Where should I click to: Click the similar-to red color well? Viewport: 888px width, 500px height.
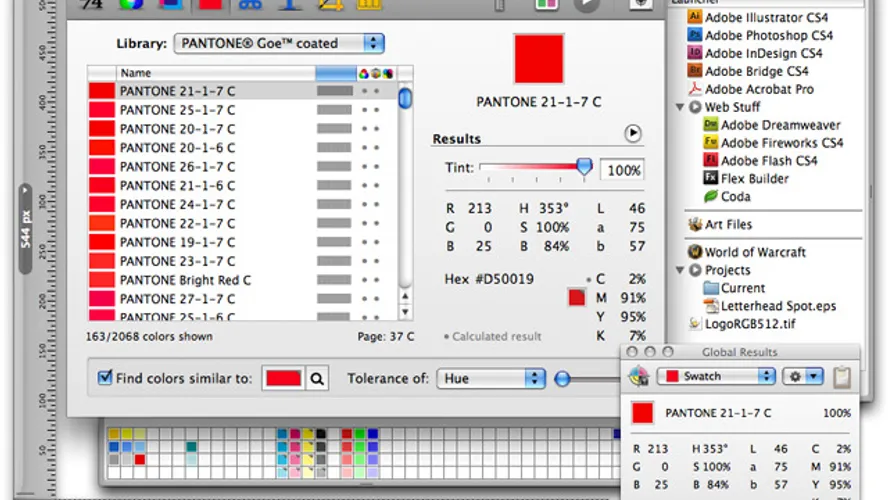click(283, 379)
